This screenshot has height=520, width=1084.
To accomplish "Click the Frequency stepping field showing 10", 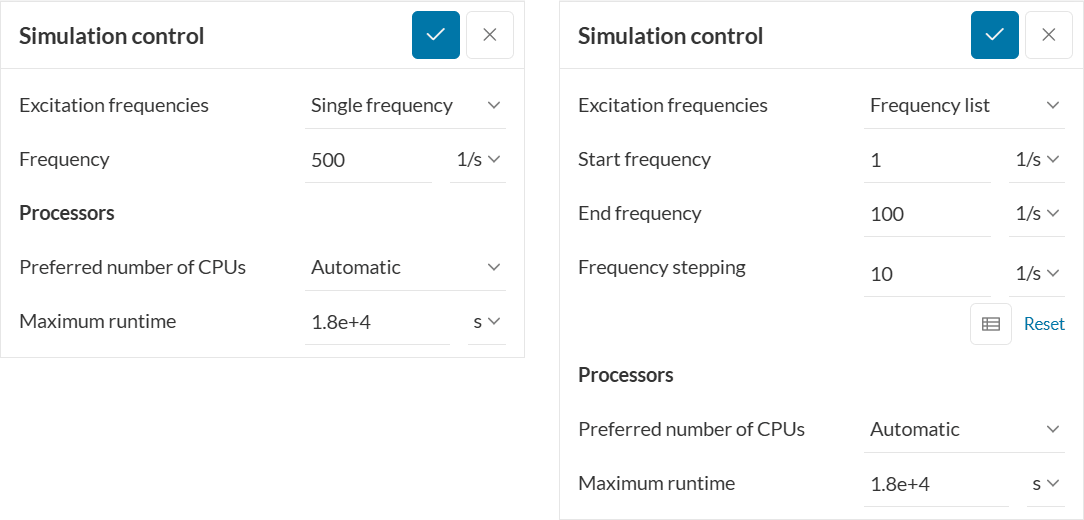I will pyautogui.click(x=927, y=273).
